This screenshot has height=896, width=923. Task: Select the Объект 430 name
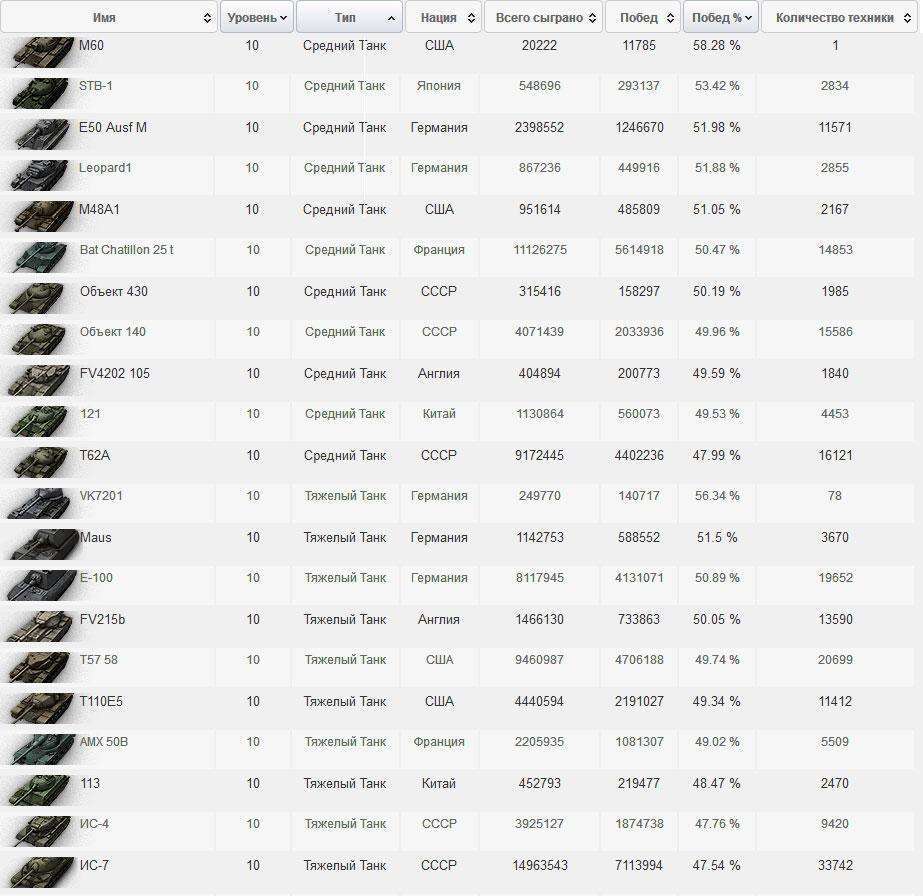click(x=114, y=291)
